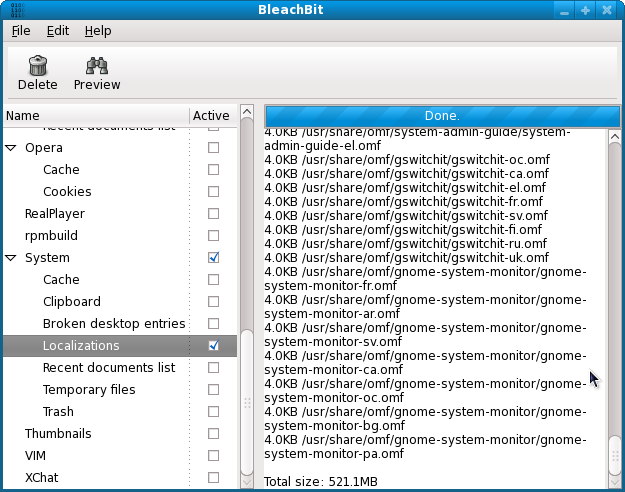This screenshot has width=625, height=492.
Task: Select the rpmbuild tree row
Action: [x=120, y=236]
